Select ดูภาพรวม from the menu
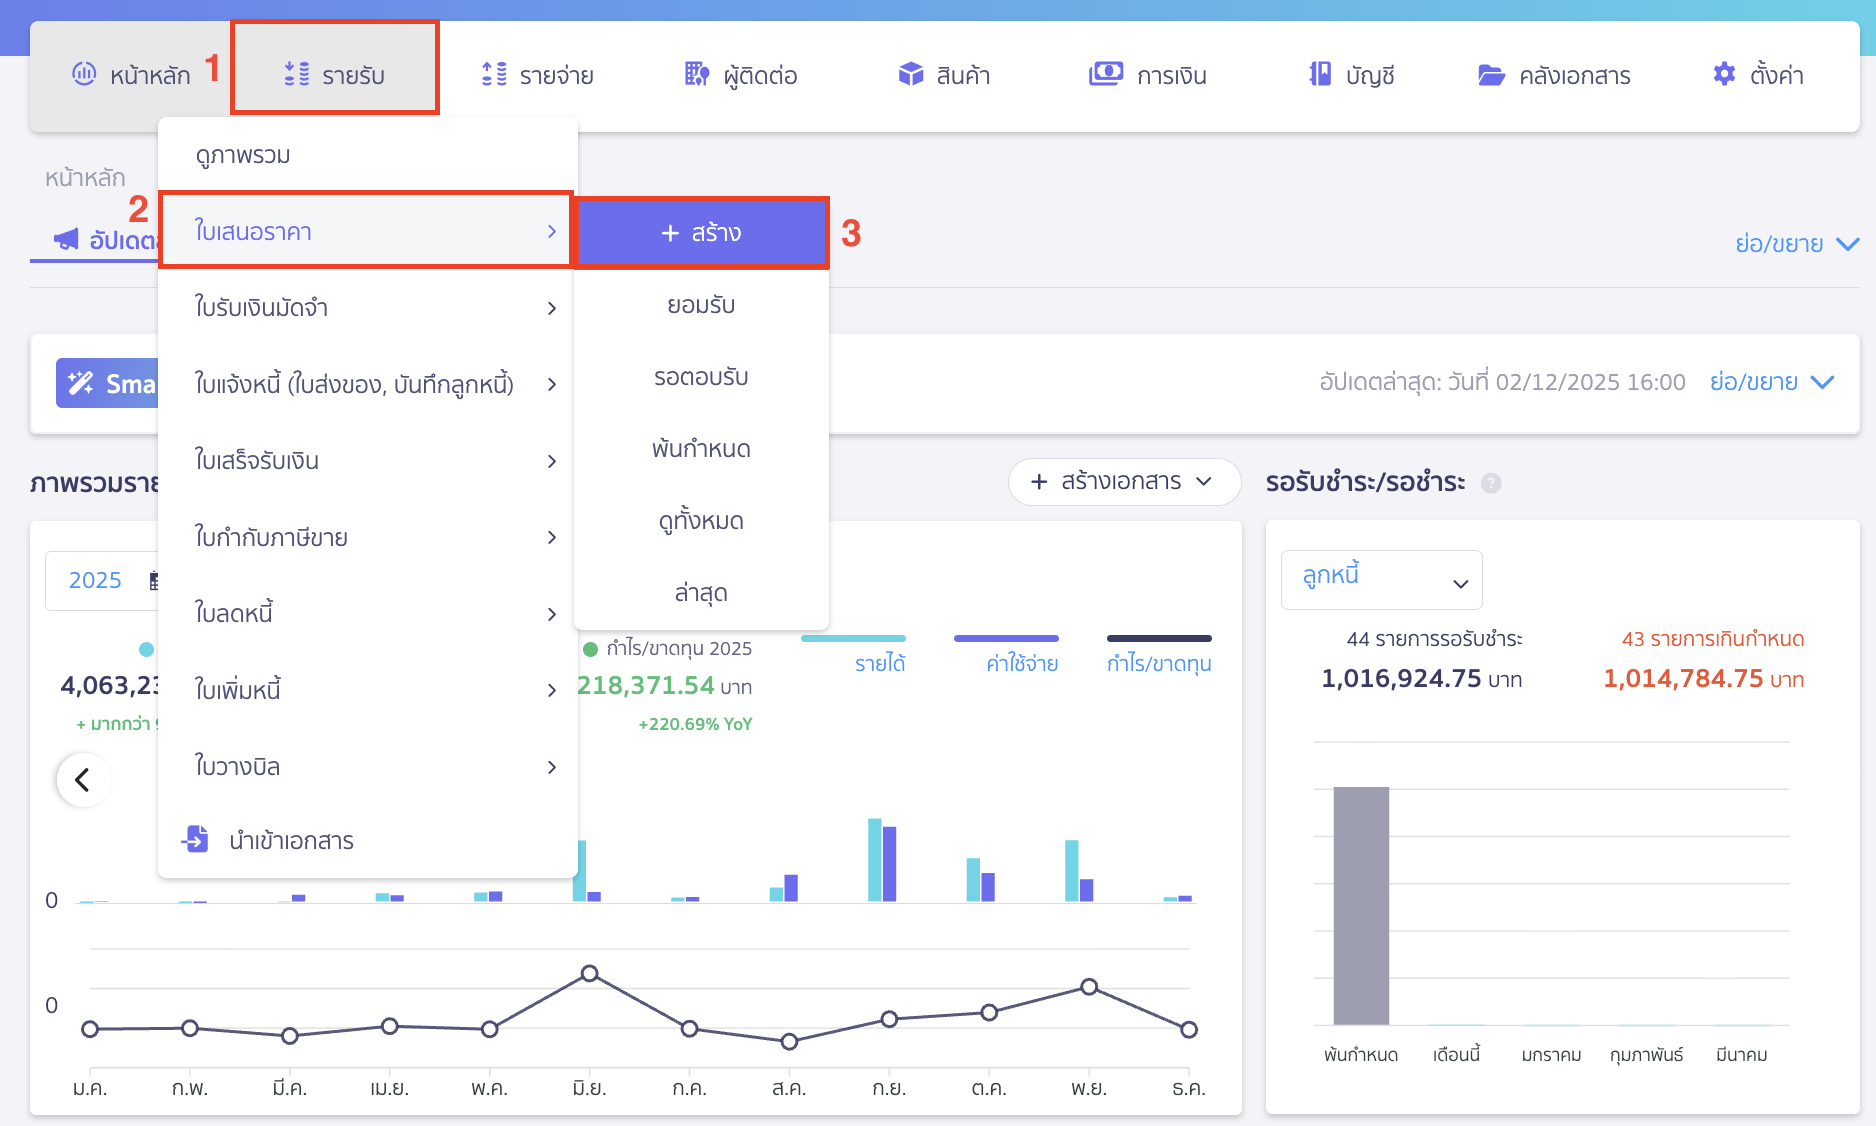The image size is (1876, 1126). pyautogui.click(x=243, y=155)
